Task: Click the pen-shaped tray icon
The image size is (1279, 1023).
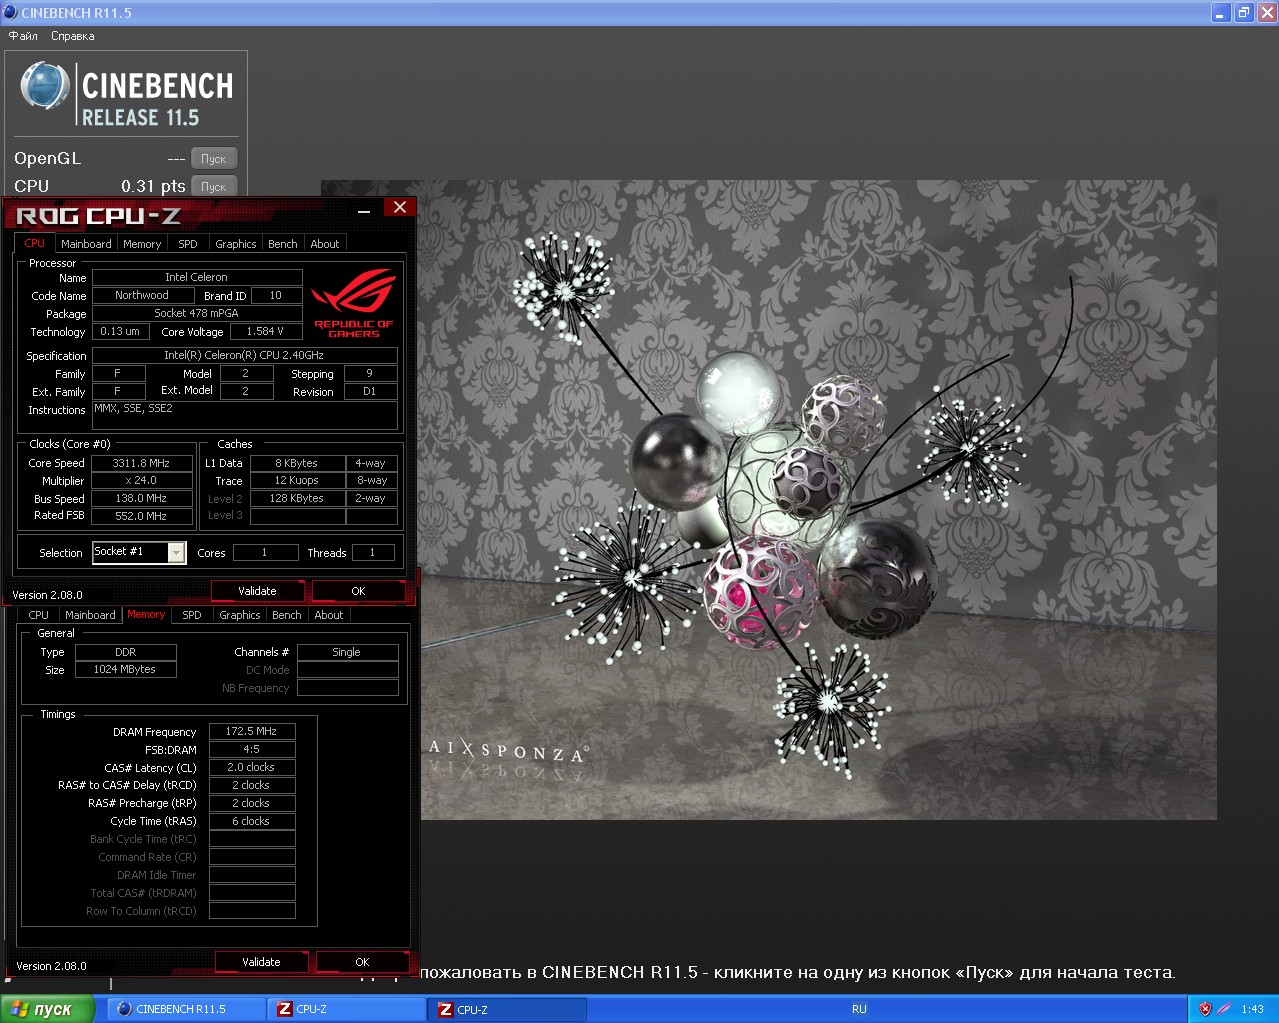Action: 1223,1009
